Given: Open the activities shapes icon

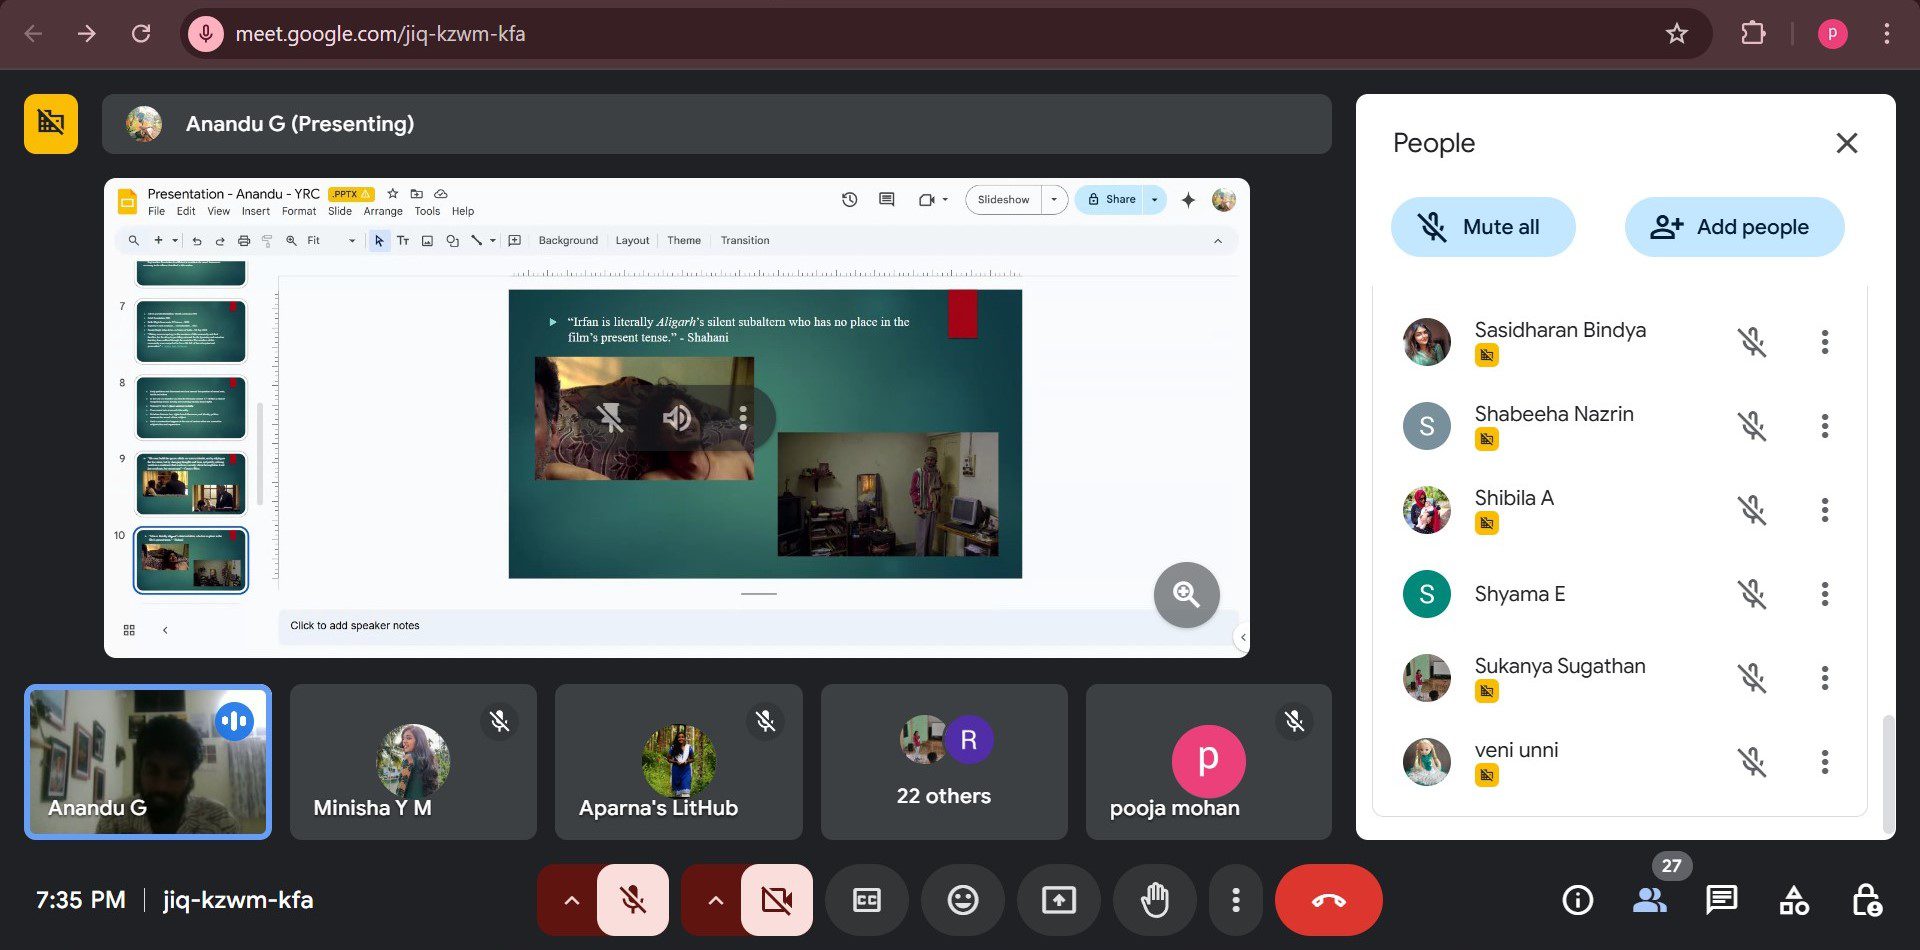Looking at the screenshot, I should (1793, 900).
